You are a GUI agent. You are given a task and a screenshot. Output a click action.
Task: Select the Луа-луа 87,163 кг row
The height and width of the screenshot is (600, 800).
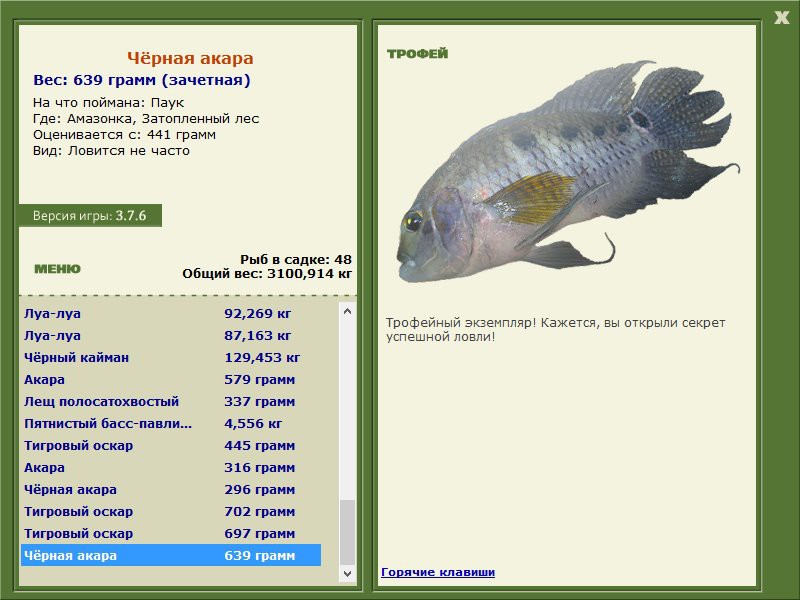click(x=171, y=335)
